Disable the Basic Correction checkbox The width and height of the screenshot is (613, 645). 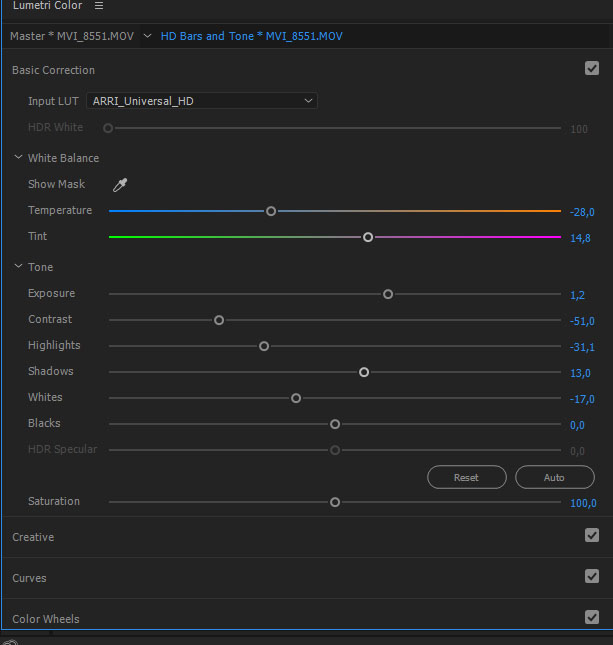coord(591,69)
